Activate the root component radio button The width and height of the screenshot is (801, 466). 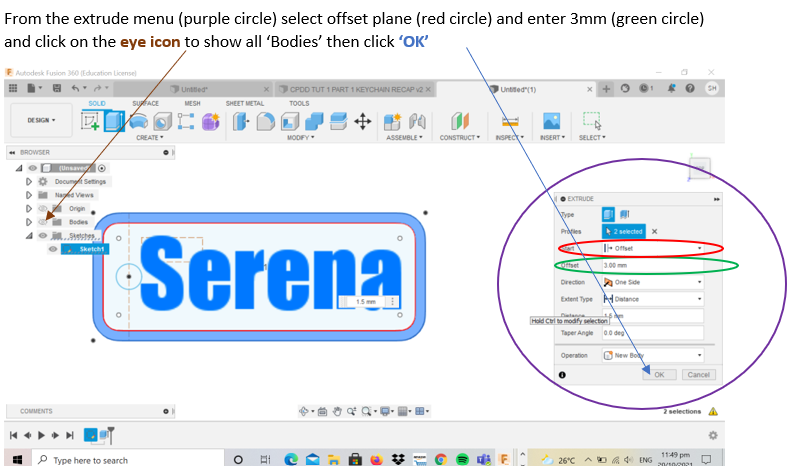[x=102, y=168]
